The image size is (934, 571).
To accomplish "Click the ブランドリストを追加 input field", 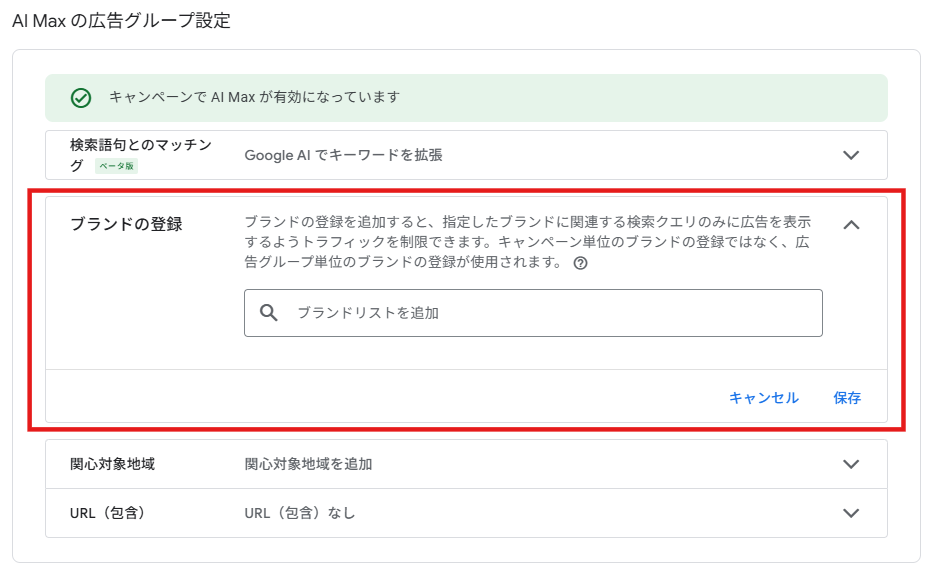I will click(533, 313).
